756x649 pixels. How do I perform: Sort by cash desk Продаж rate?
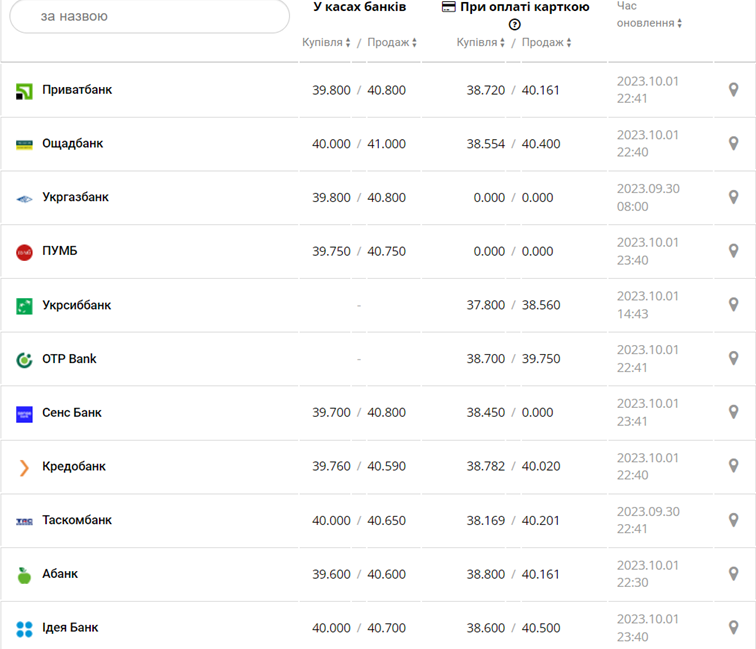pos(391,43)
